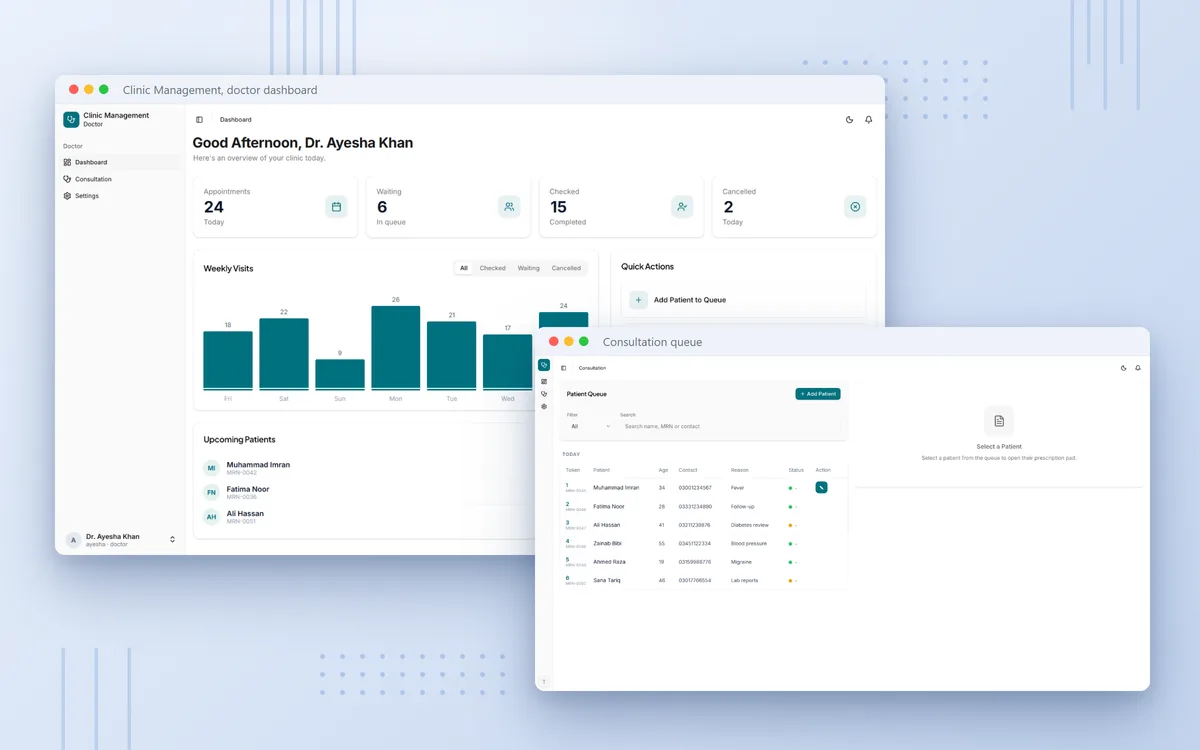Toggle dark mode moon in dashboard window
Viewport: 1200px width, 750px height.
[850, 120]
